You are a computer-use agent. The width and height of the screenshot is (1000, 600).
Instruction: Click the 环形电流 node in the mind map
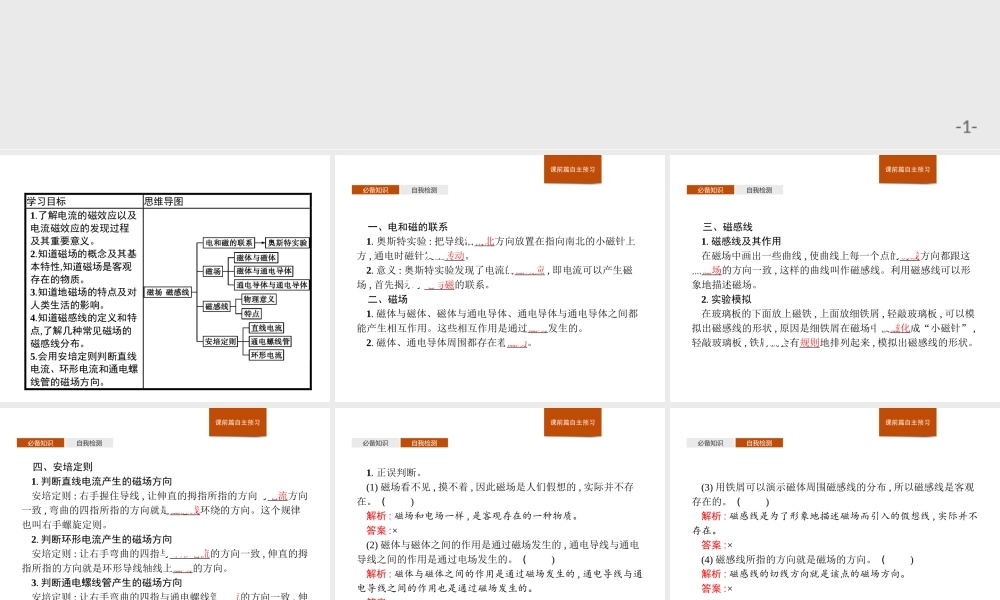(x=266, y=354)
